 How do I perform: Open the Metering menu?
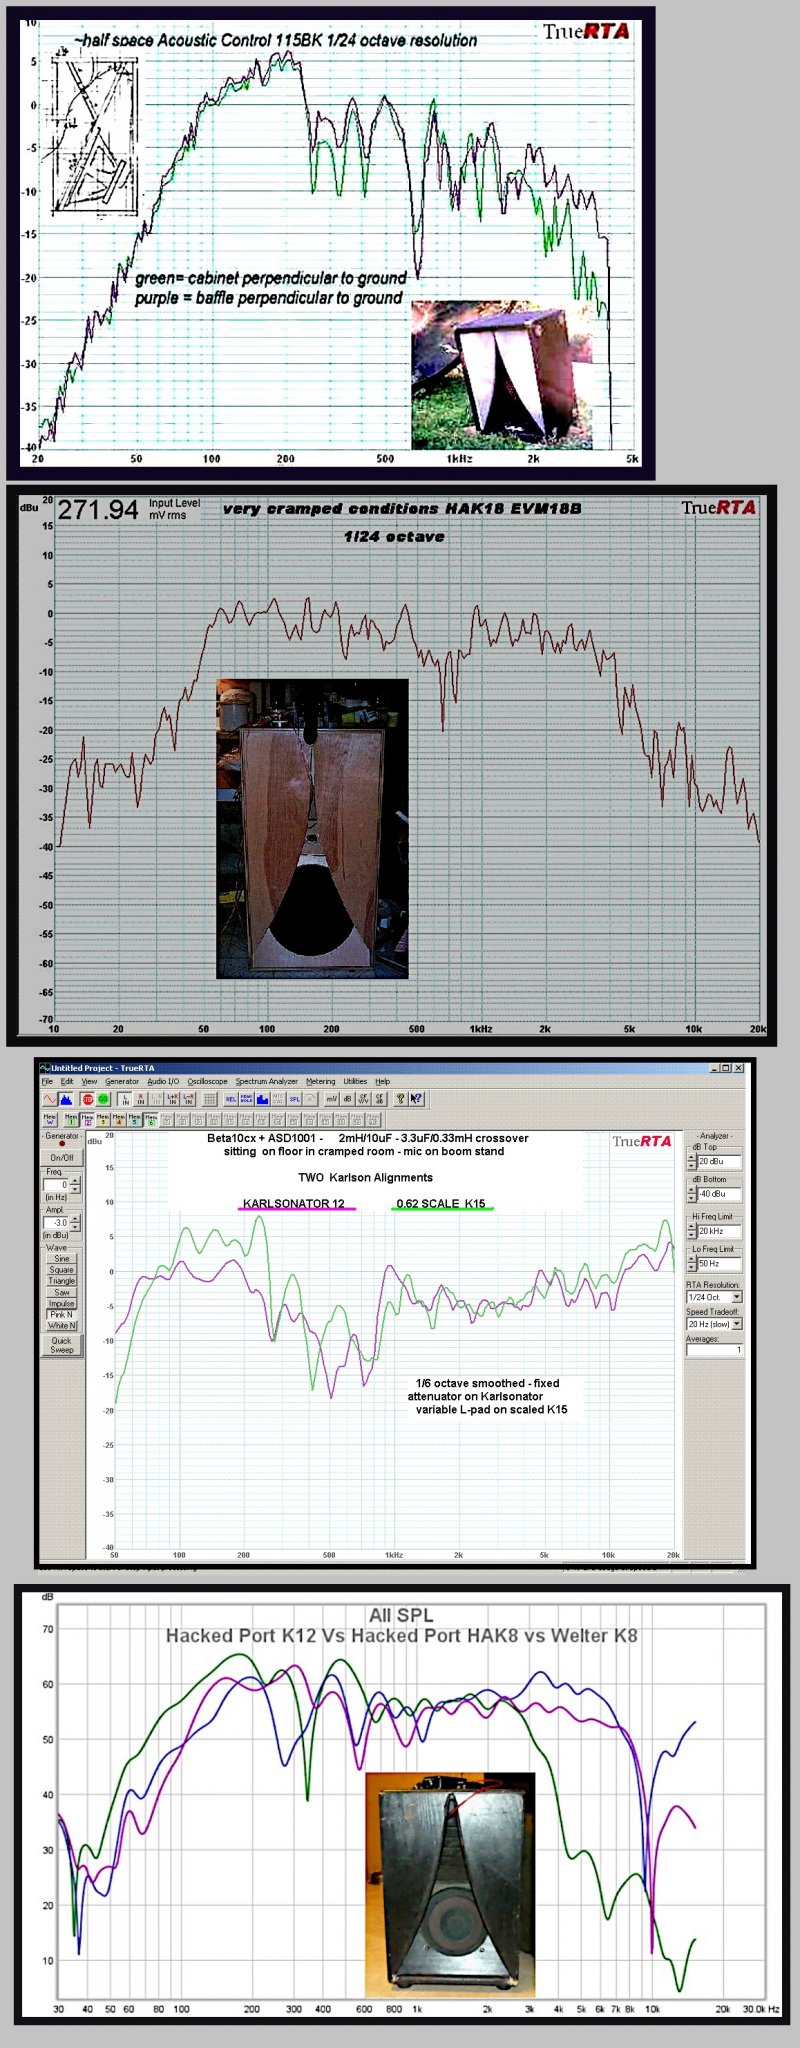point(321,1081)
